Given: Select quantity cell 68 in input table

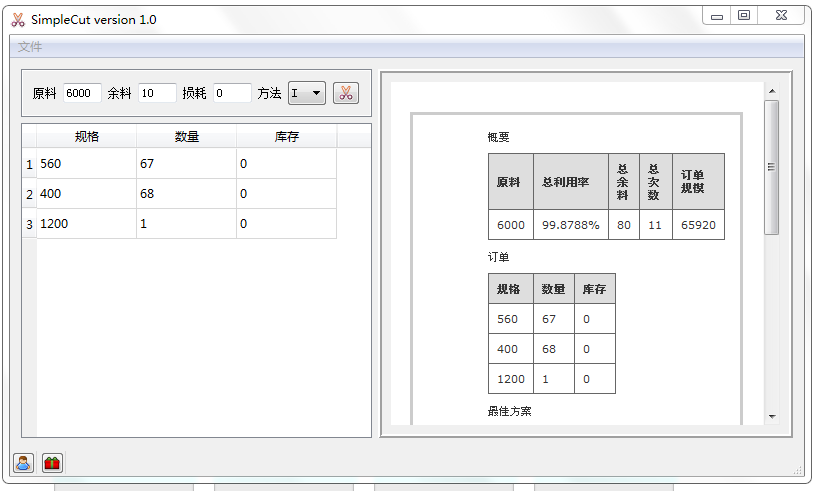Looking at the screenshot, I should pyautogui.click(x=186, y=194).
